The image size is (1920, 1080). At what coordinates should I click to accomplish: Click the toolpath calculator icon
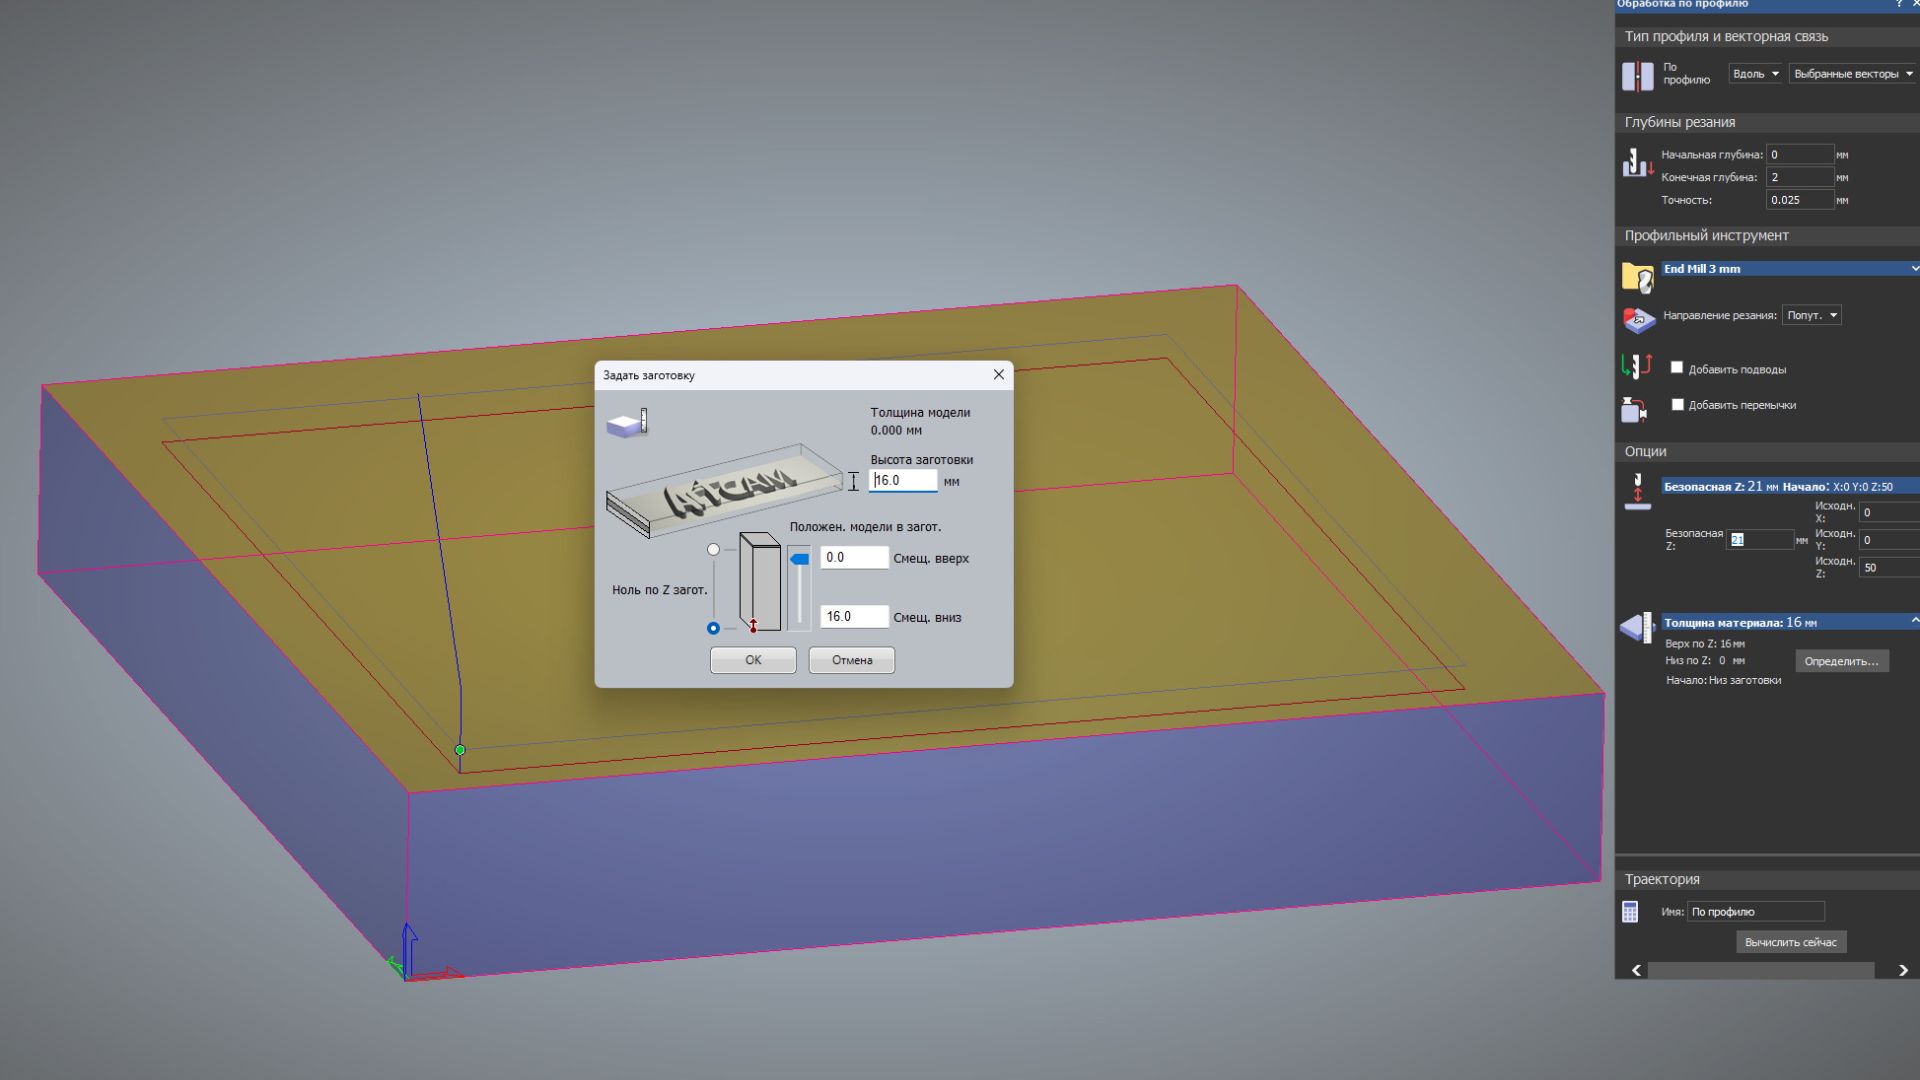(x=1630, y=912)
